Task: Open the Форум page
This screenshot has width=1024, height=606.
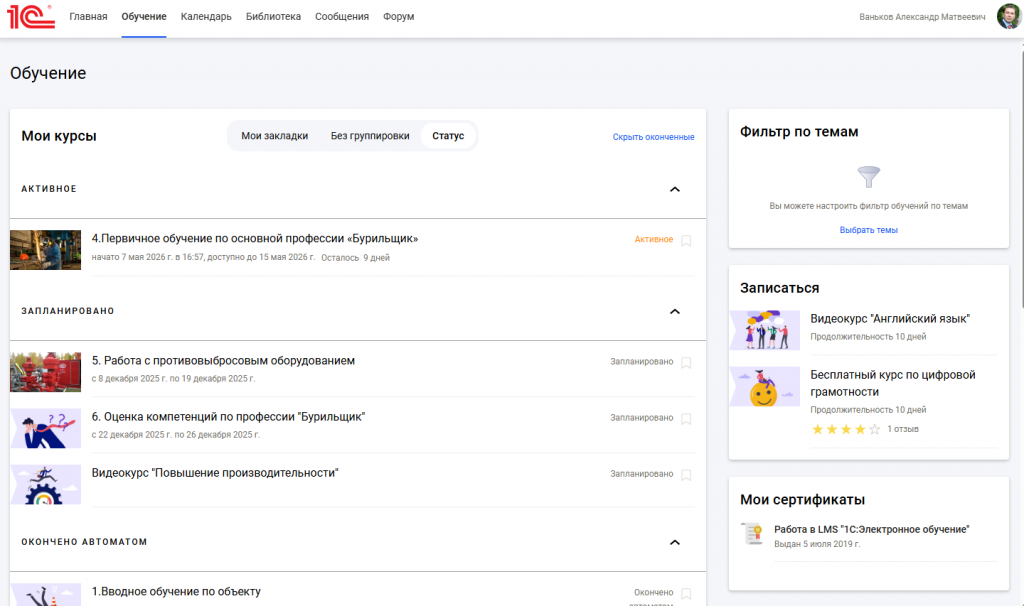Action: (398, 16)
